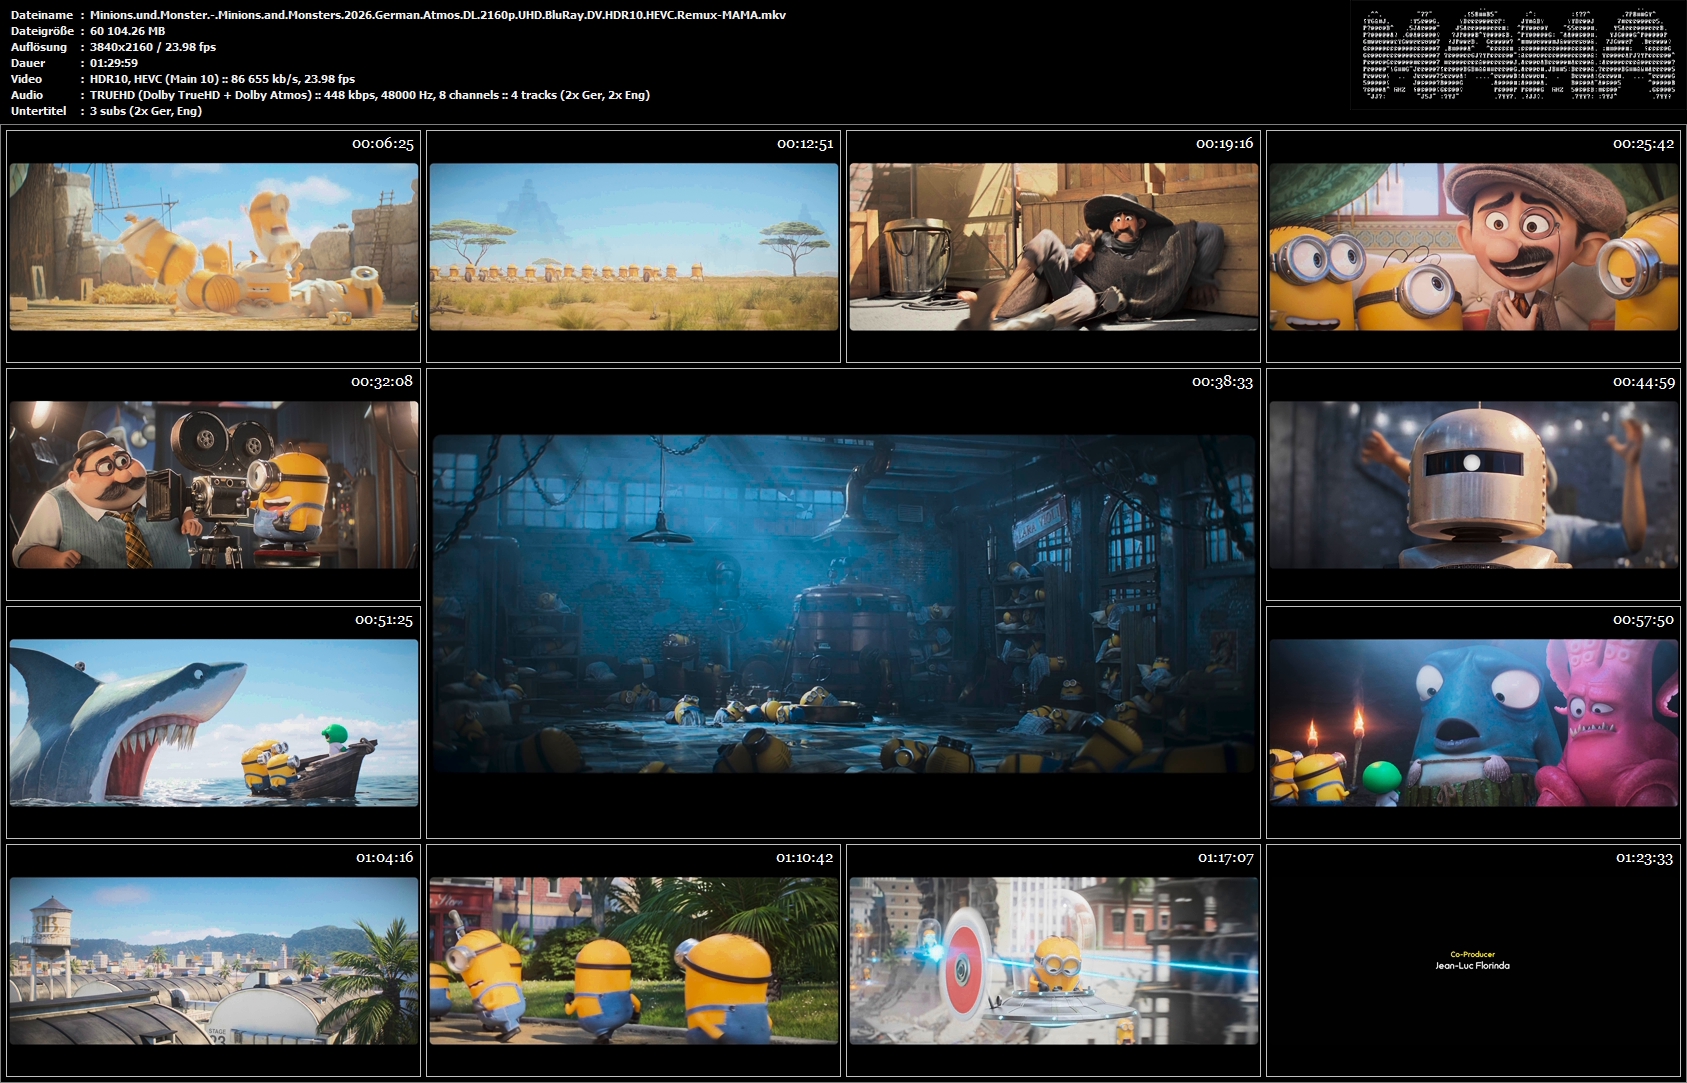Open the credits thumbnail at 01:23:33

(1474, 961)
